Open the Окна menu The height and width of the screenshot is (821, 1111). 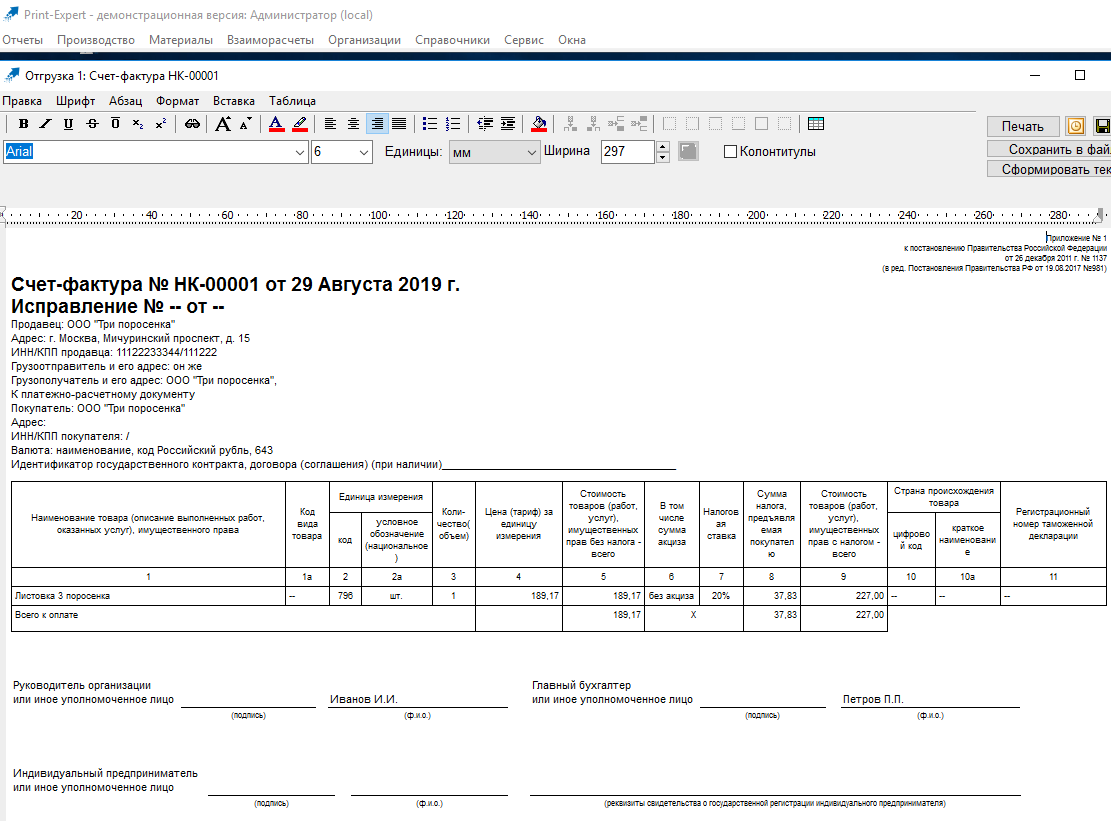pos(572,40)
